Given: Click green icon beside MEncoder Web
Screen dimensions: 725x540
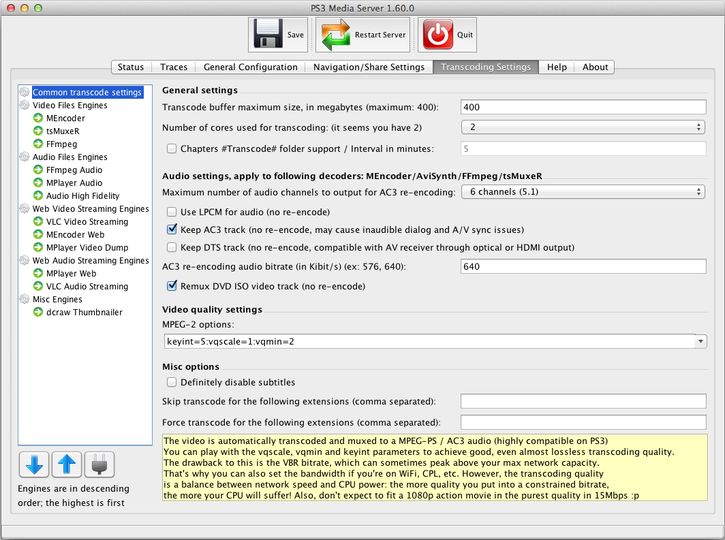Looking at the screenshot, I should coord(38,234).
